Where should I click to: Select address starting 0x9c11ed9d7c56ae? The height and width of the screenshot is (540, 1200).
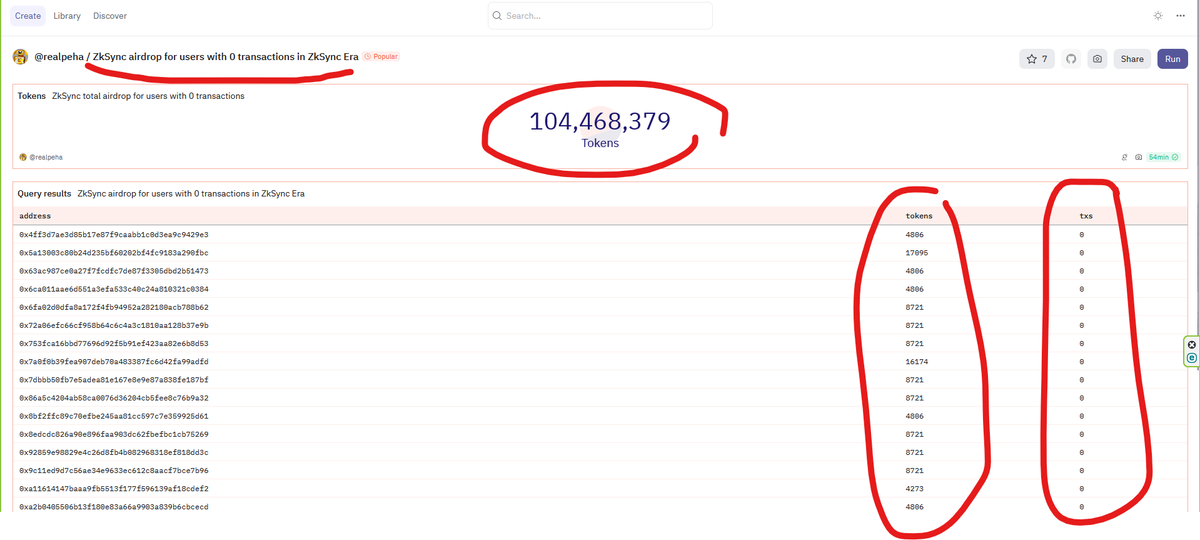(114, 470)
